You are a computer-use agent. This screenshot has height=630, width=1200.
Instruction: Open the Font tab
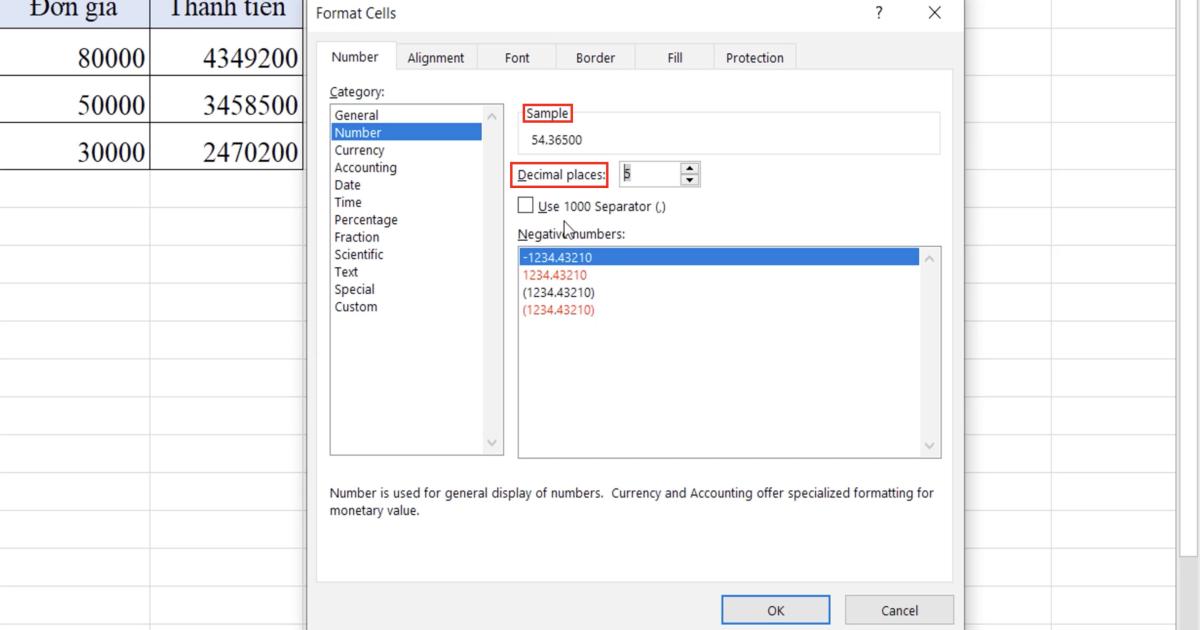(516, 57)
